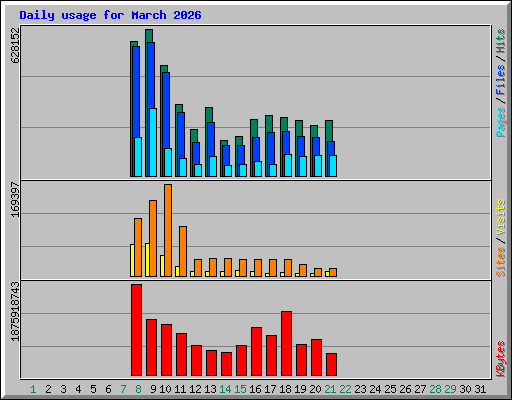Click the Pages legend label
This screenshot has width=512, height=400.
pyautogui.click(x=501, y=122)
